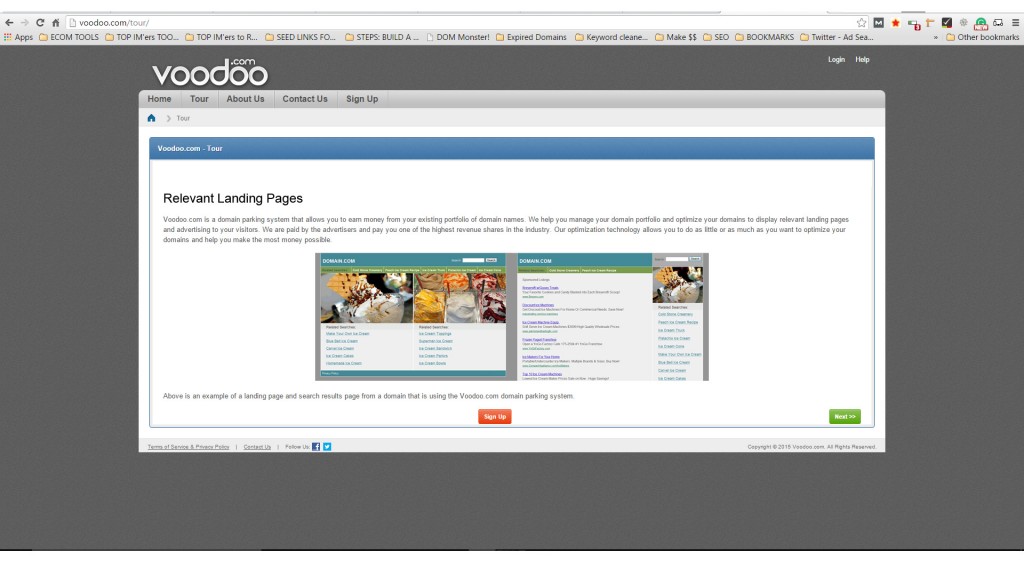Open the SEO bookmark folder
This screenshot has height=576, width=1024.
click(716, 37)
